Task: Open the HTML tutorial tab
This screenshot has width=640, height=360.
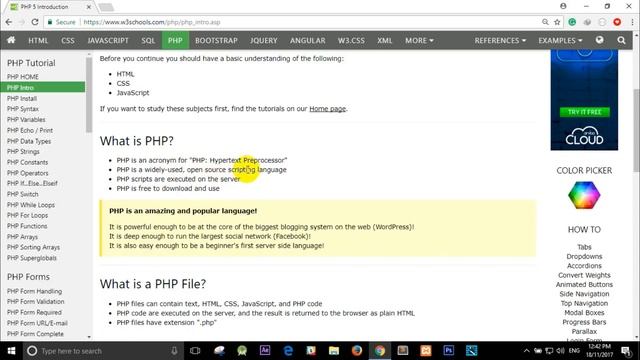Action: 38,40
